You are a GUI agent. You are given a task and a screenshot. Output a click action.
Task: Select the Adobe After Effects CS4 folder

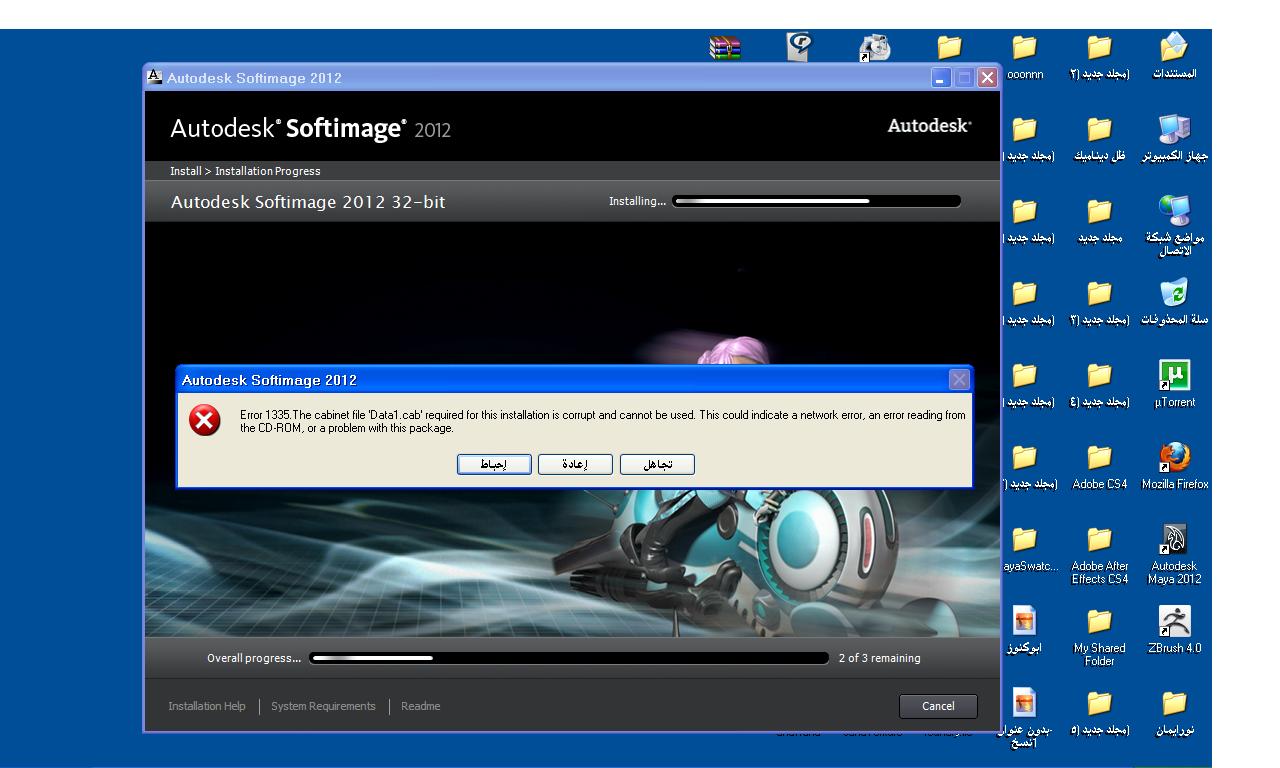click(x=1099, y=555)
